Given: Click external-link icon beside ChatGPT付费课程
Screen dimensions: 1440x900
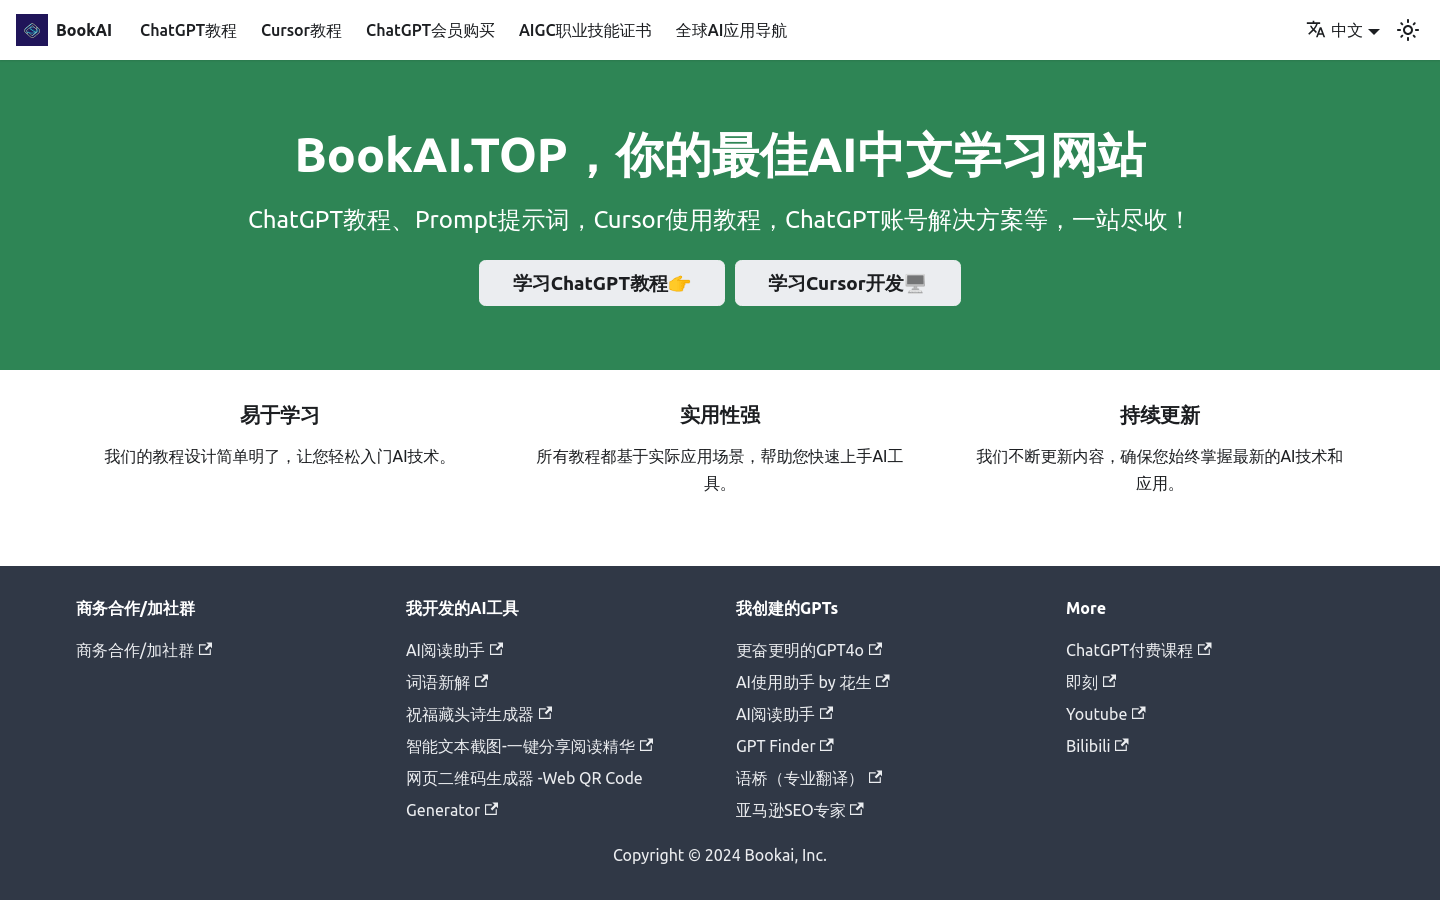Looking at the screenshot, I should click(x=1204, y=649).
